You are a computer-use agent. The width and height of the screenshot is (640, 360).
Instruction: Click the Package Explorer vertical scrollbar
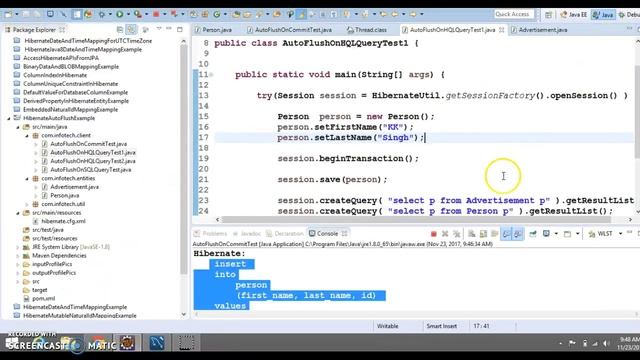pos(183,159)
